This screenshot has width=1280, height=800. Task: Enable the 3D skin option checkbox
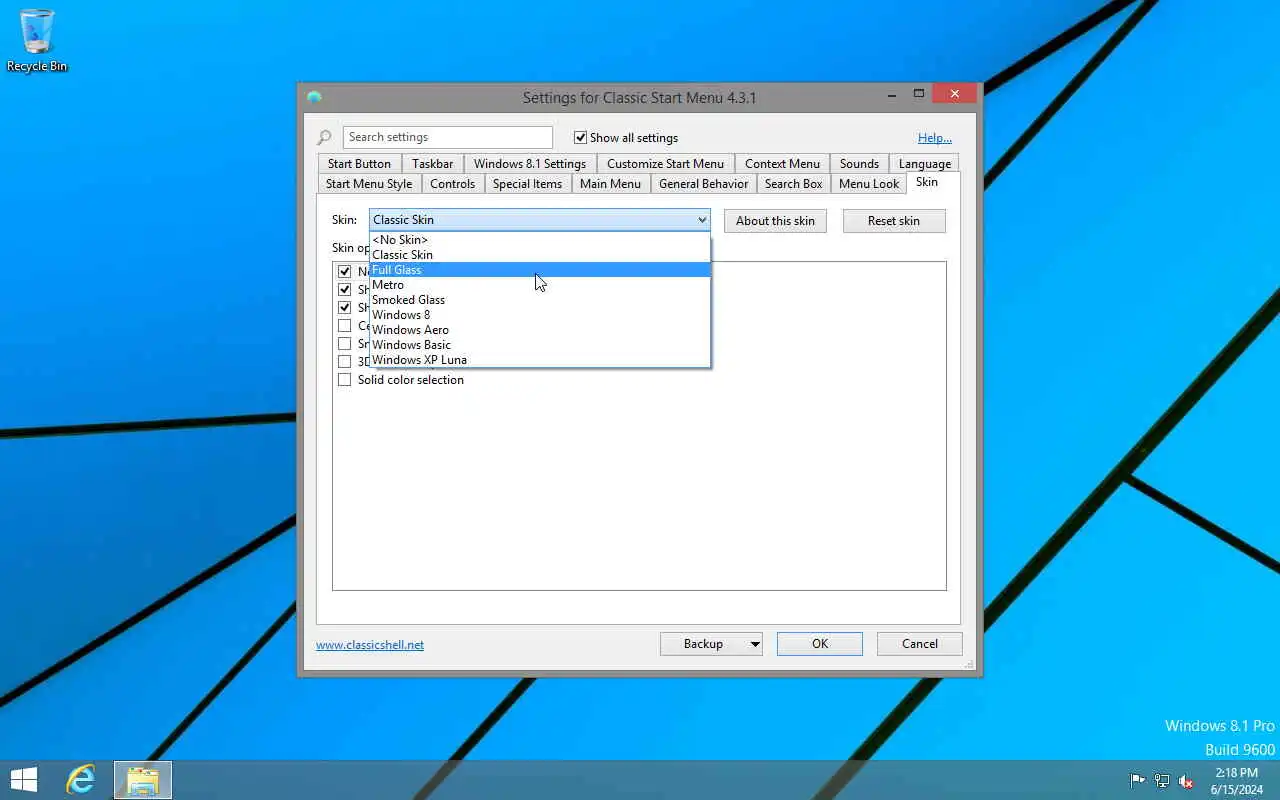pos(344,362)
